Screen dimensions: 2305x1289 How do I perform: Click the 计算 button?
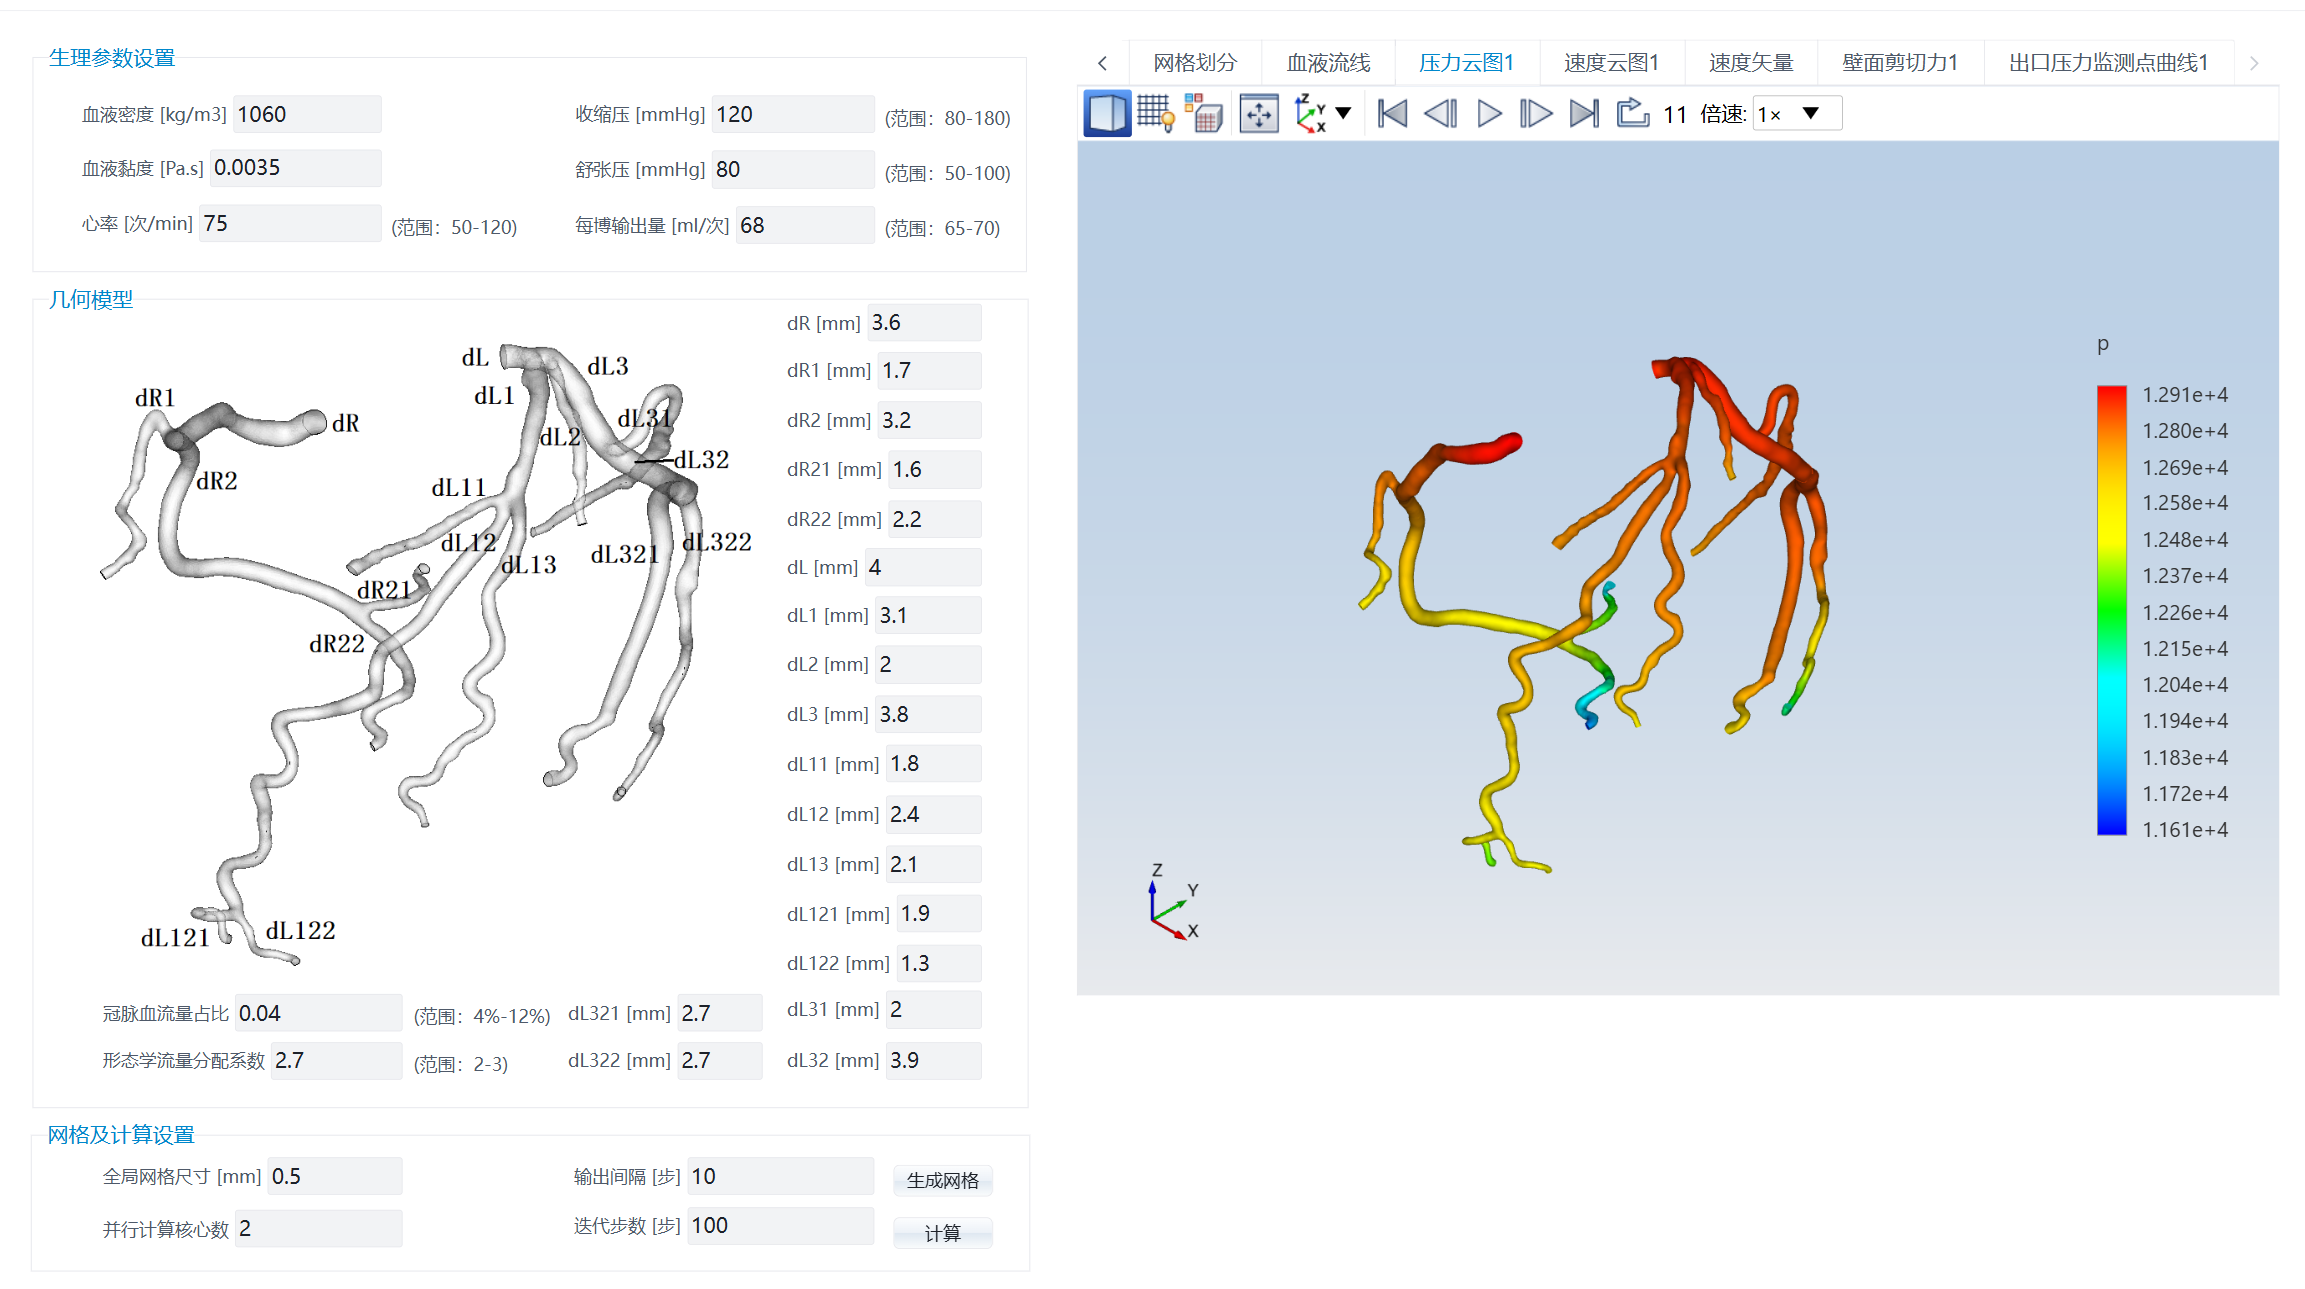point(942,1233)
